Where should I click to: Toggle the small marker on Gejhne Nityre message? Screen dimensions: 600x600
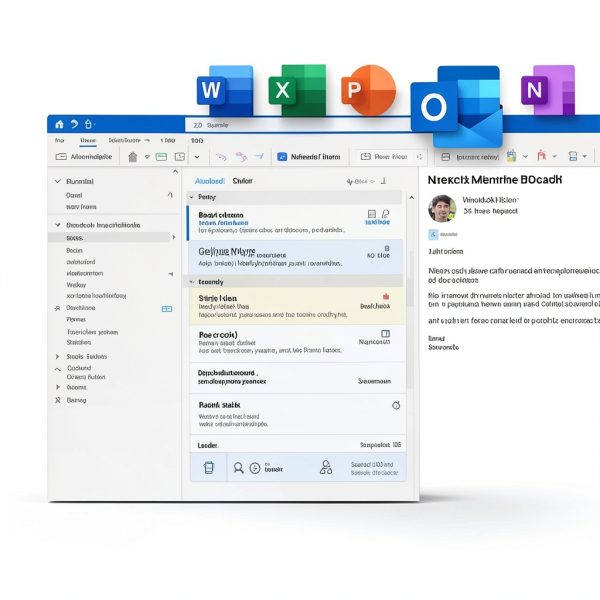point(387,248)
